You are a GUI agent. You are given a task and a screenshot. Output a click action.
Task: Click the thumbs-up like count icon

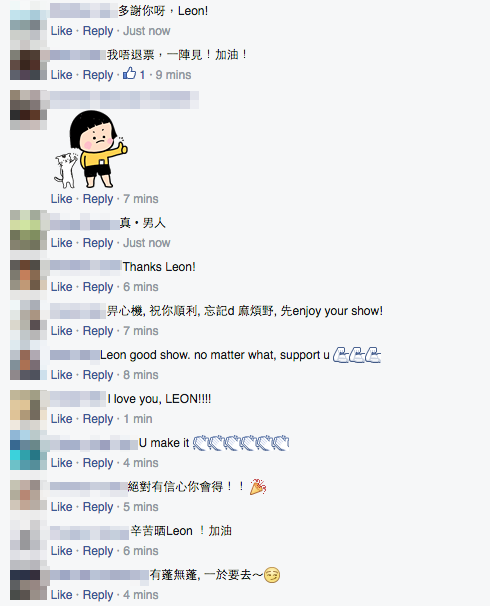point(130,73)
